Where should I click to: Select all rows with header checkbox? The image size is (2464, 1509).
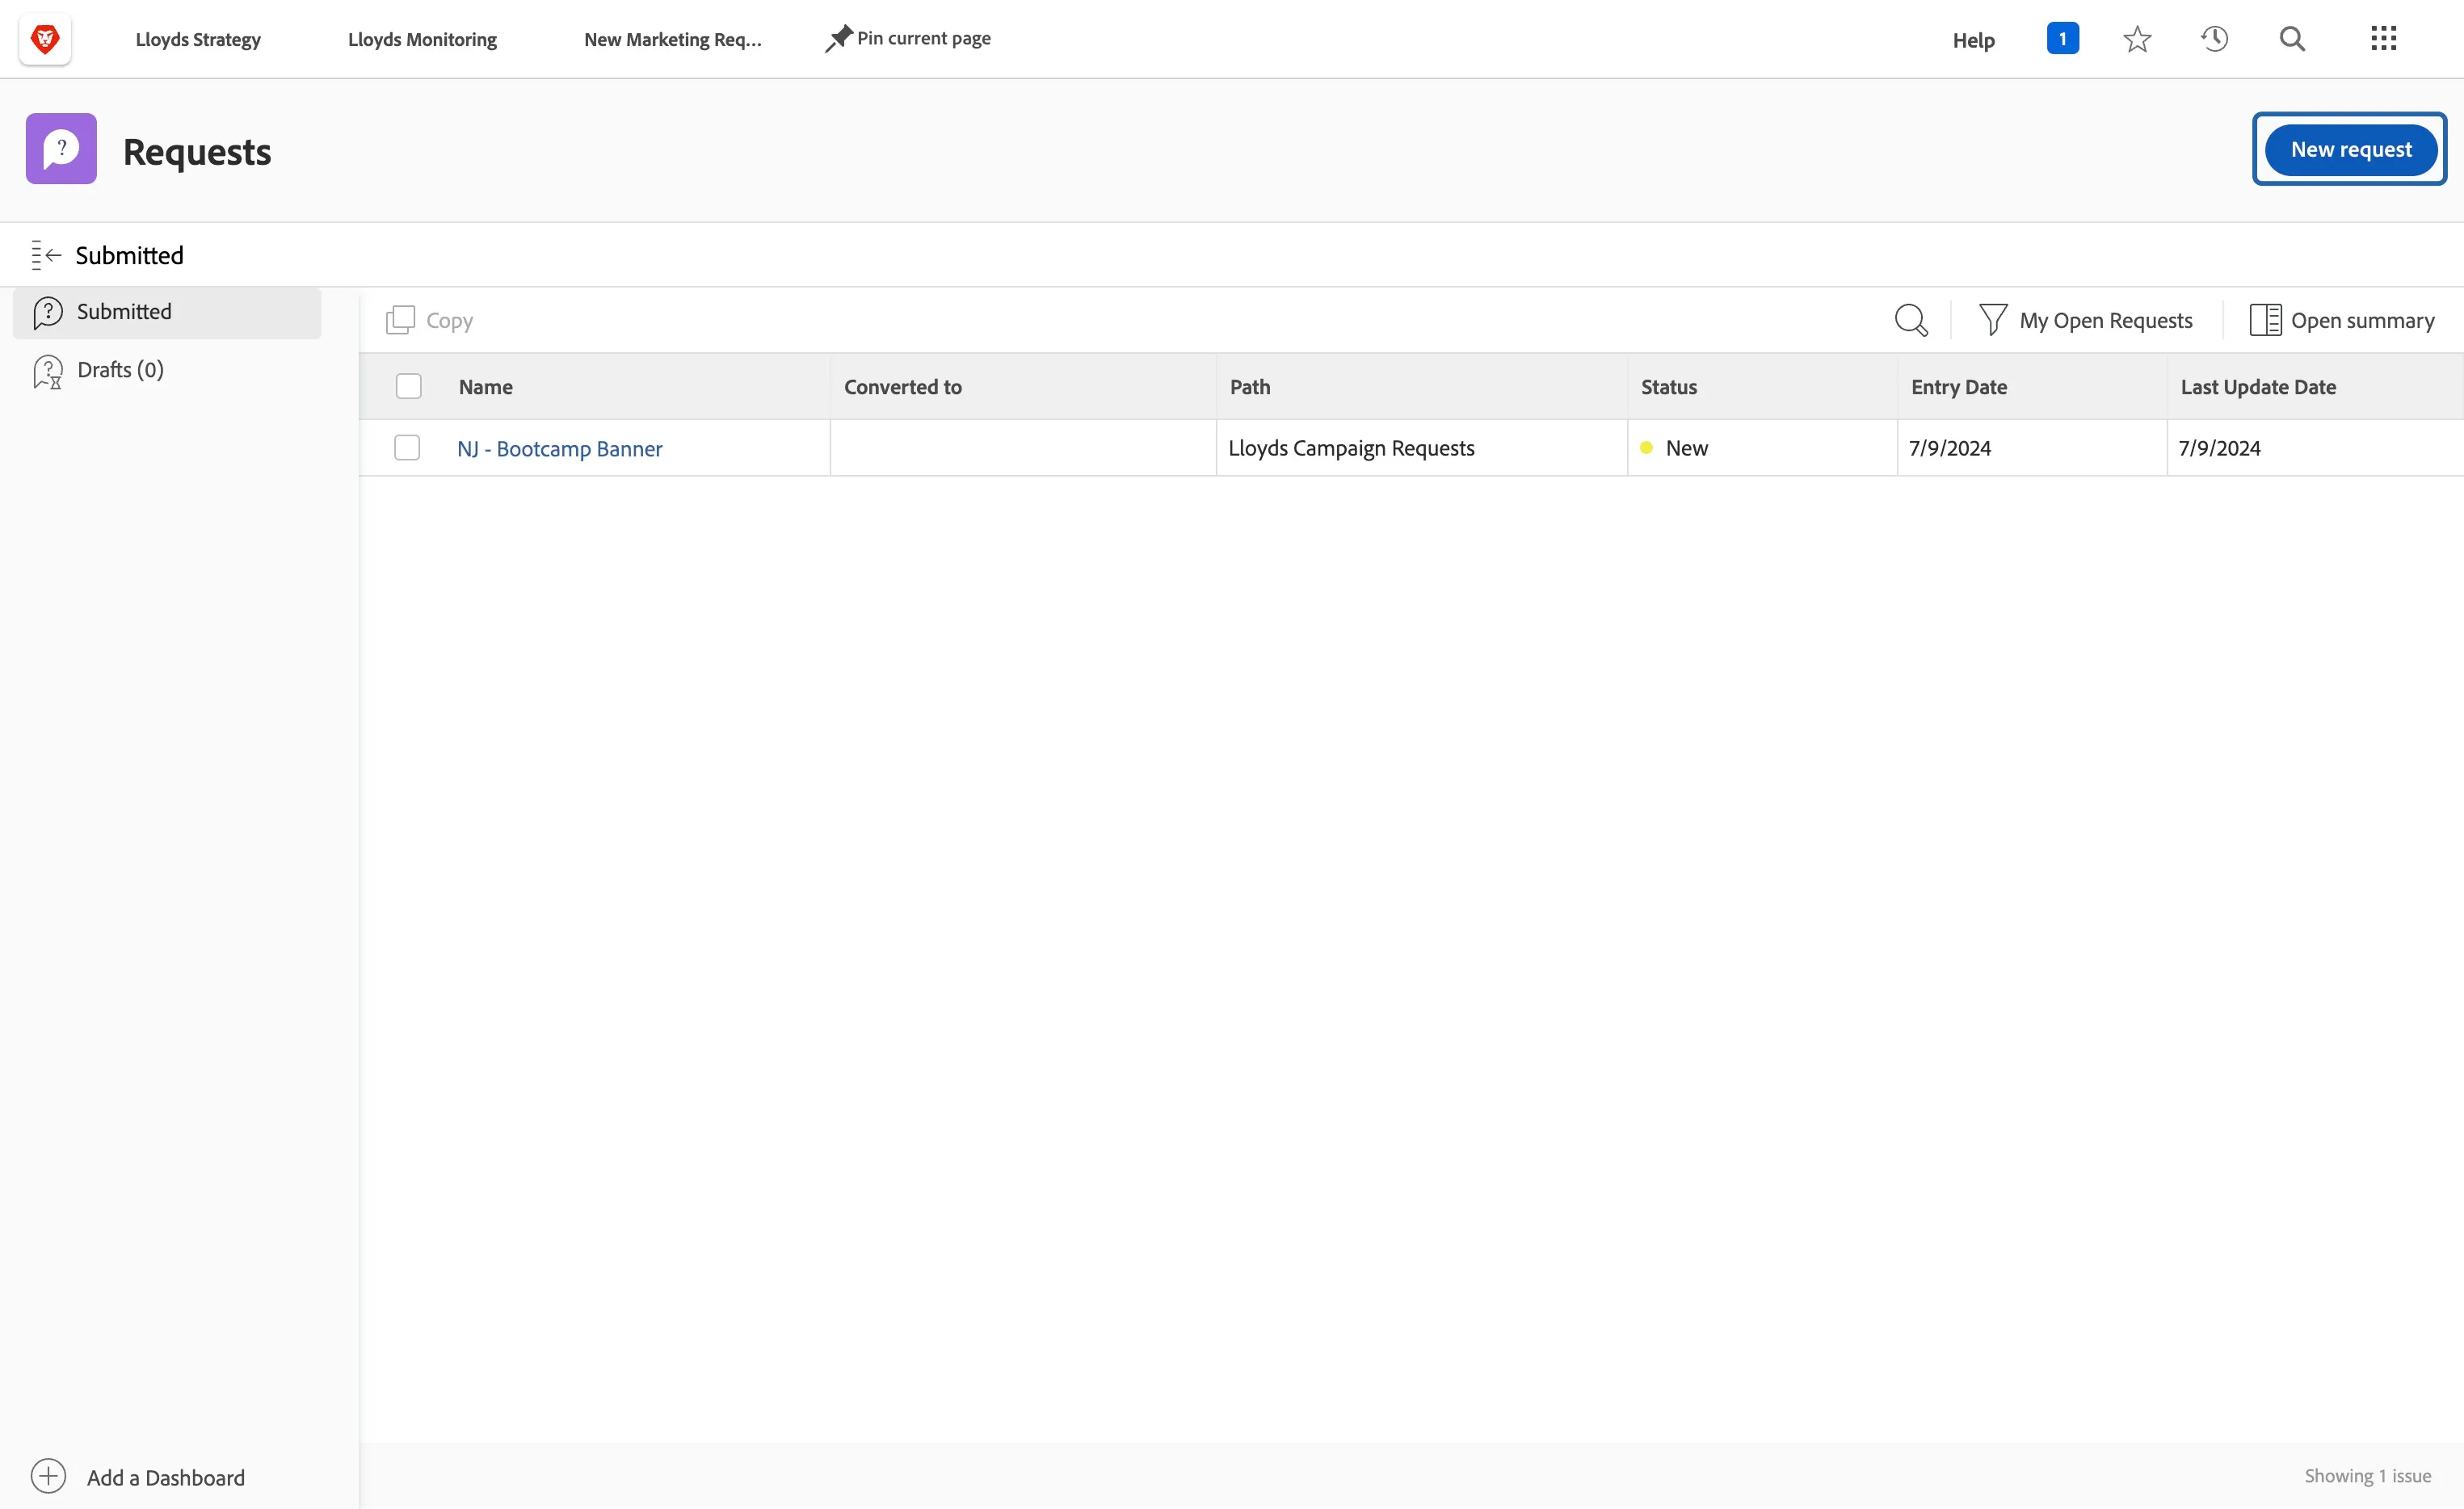point(409,386)
